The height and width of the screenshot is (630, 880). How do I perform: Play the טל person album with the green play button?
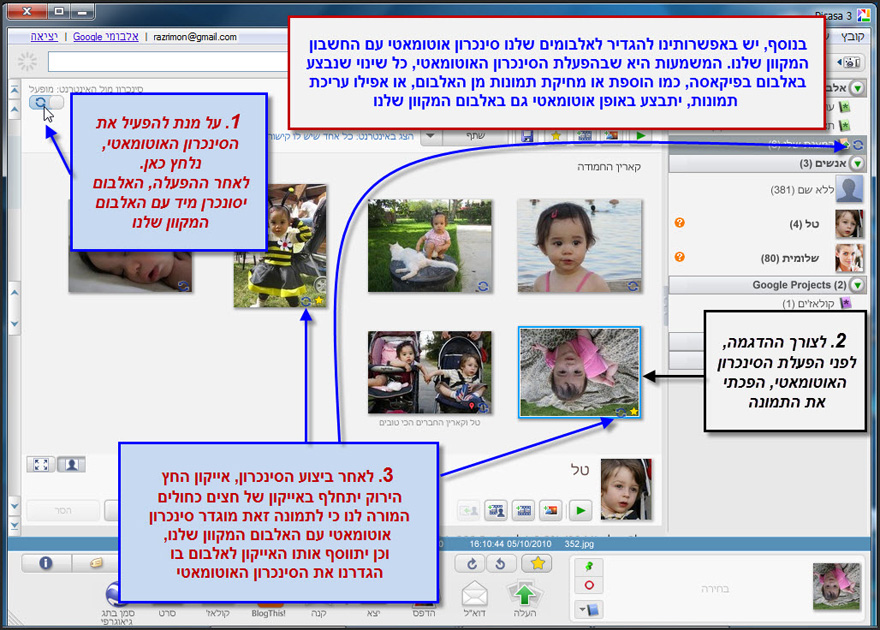[580, 511]
